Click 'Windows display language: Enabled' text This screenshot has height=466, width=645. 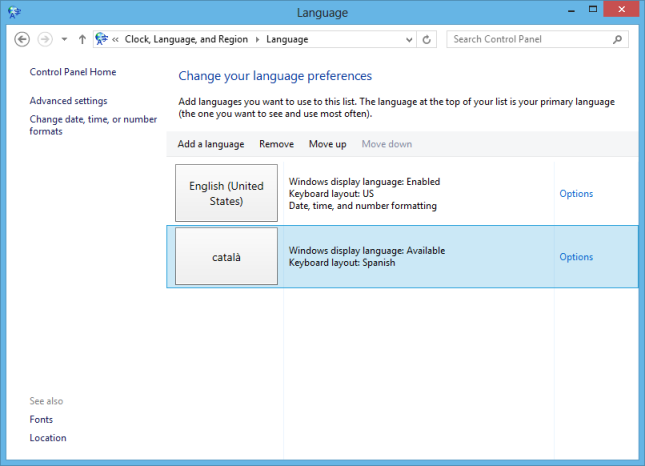click(x=364, y=181)
